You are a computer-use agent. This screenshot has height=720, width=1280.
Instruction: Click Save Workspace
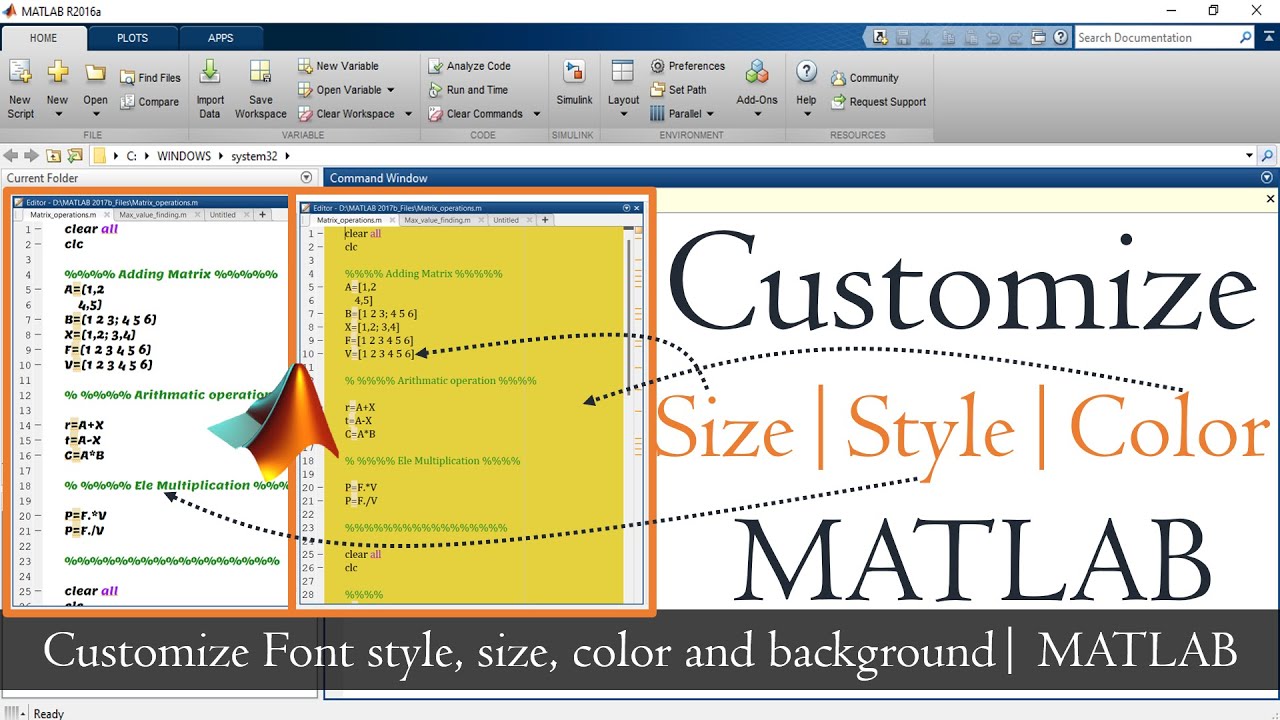261,88
